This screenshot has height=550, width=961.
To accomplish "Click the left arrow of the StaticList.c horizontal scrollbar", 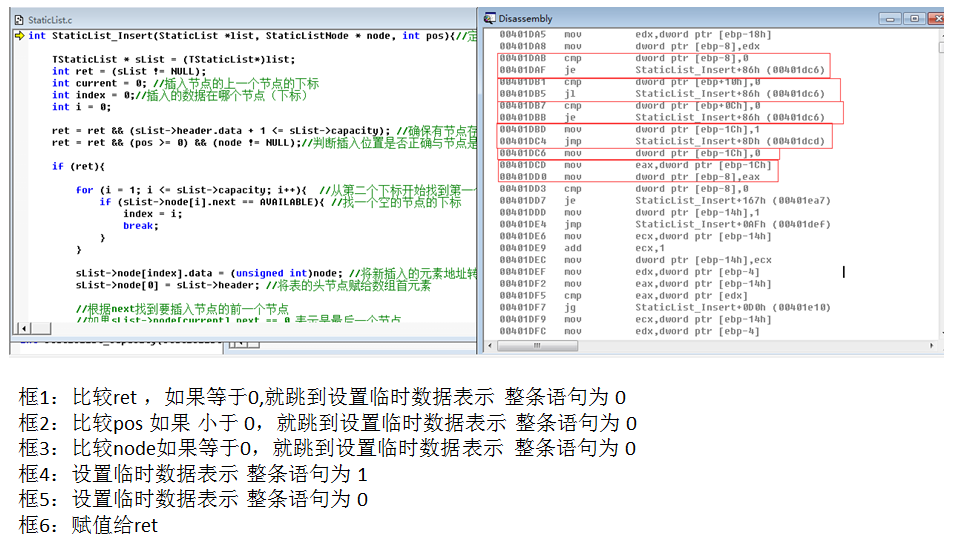I will (x=23, y=329).
